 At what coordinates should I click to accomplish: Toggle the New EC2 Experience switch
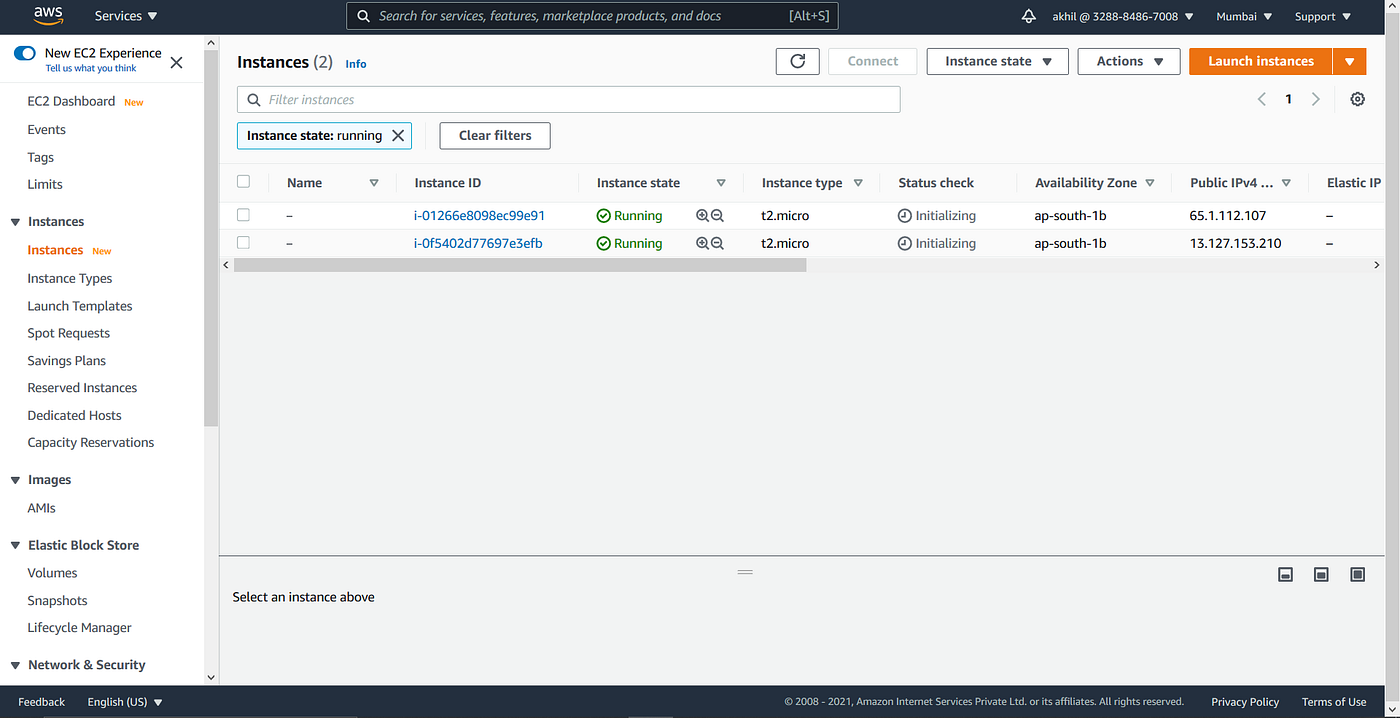25,53
